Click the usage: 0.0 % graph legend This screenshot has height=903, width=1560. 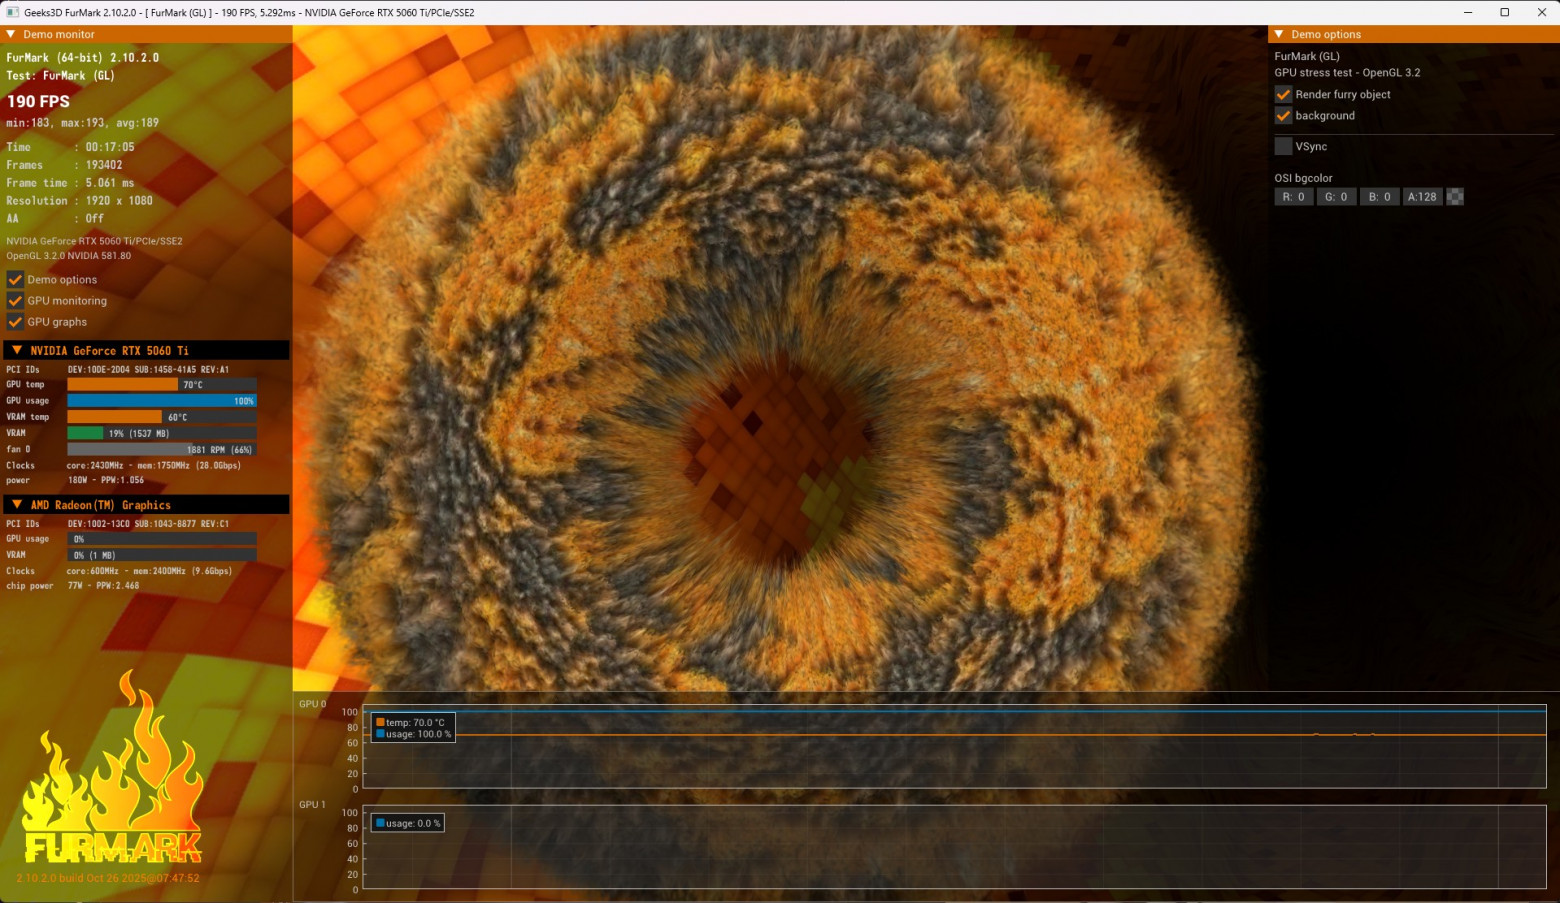pyautogui.click(x=408, y=823)
